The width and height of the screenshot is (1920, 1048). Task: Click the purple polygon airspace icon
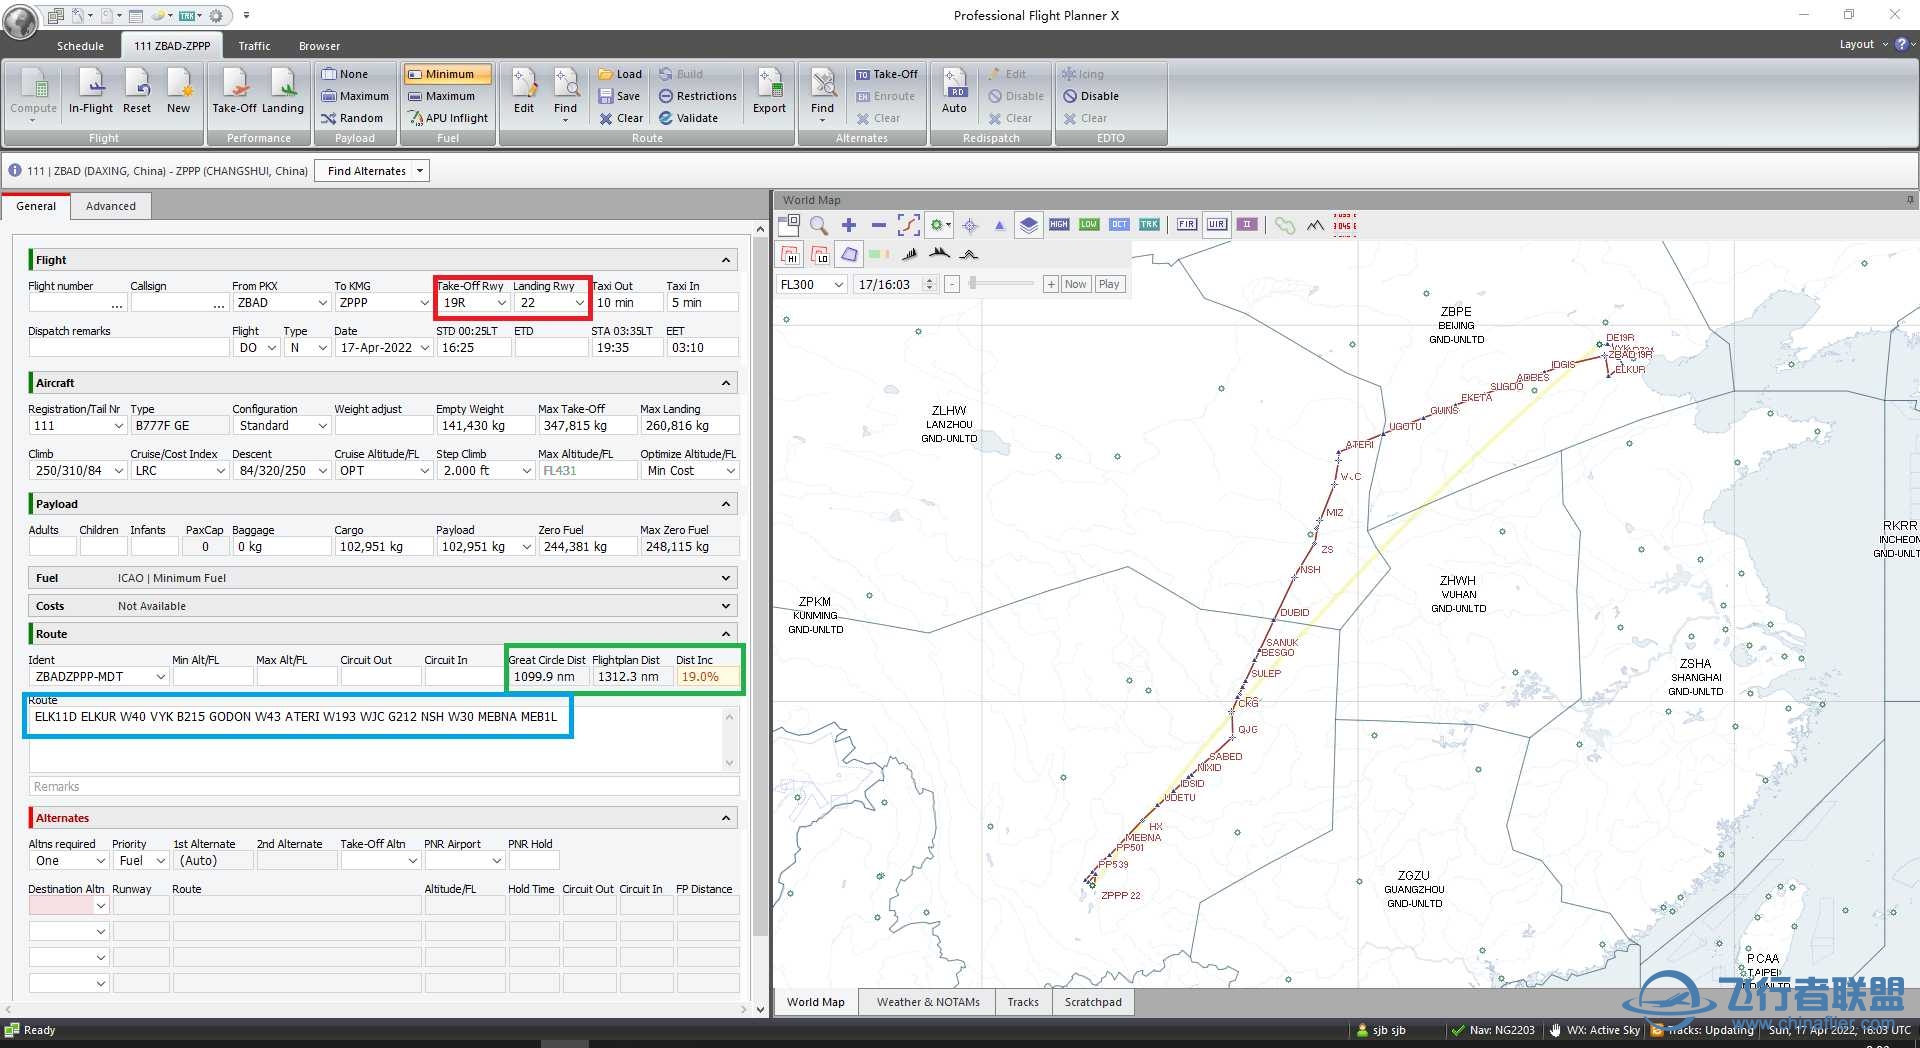click(x=849, y=254)
